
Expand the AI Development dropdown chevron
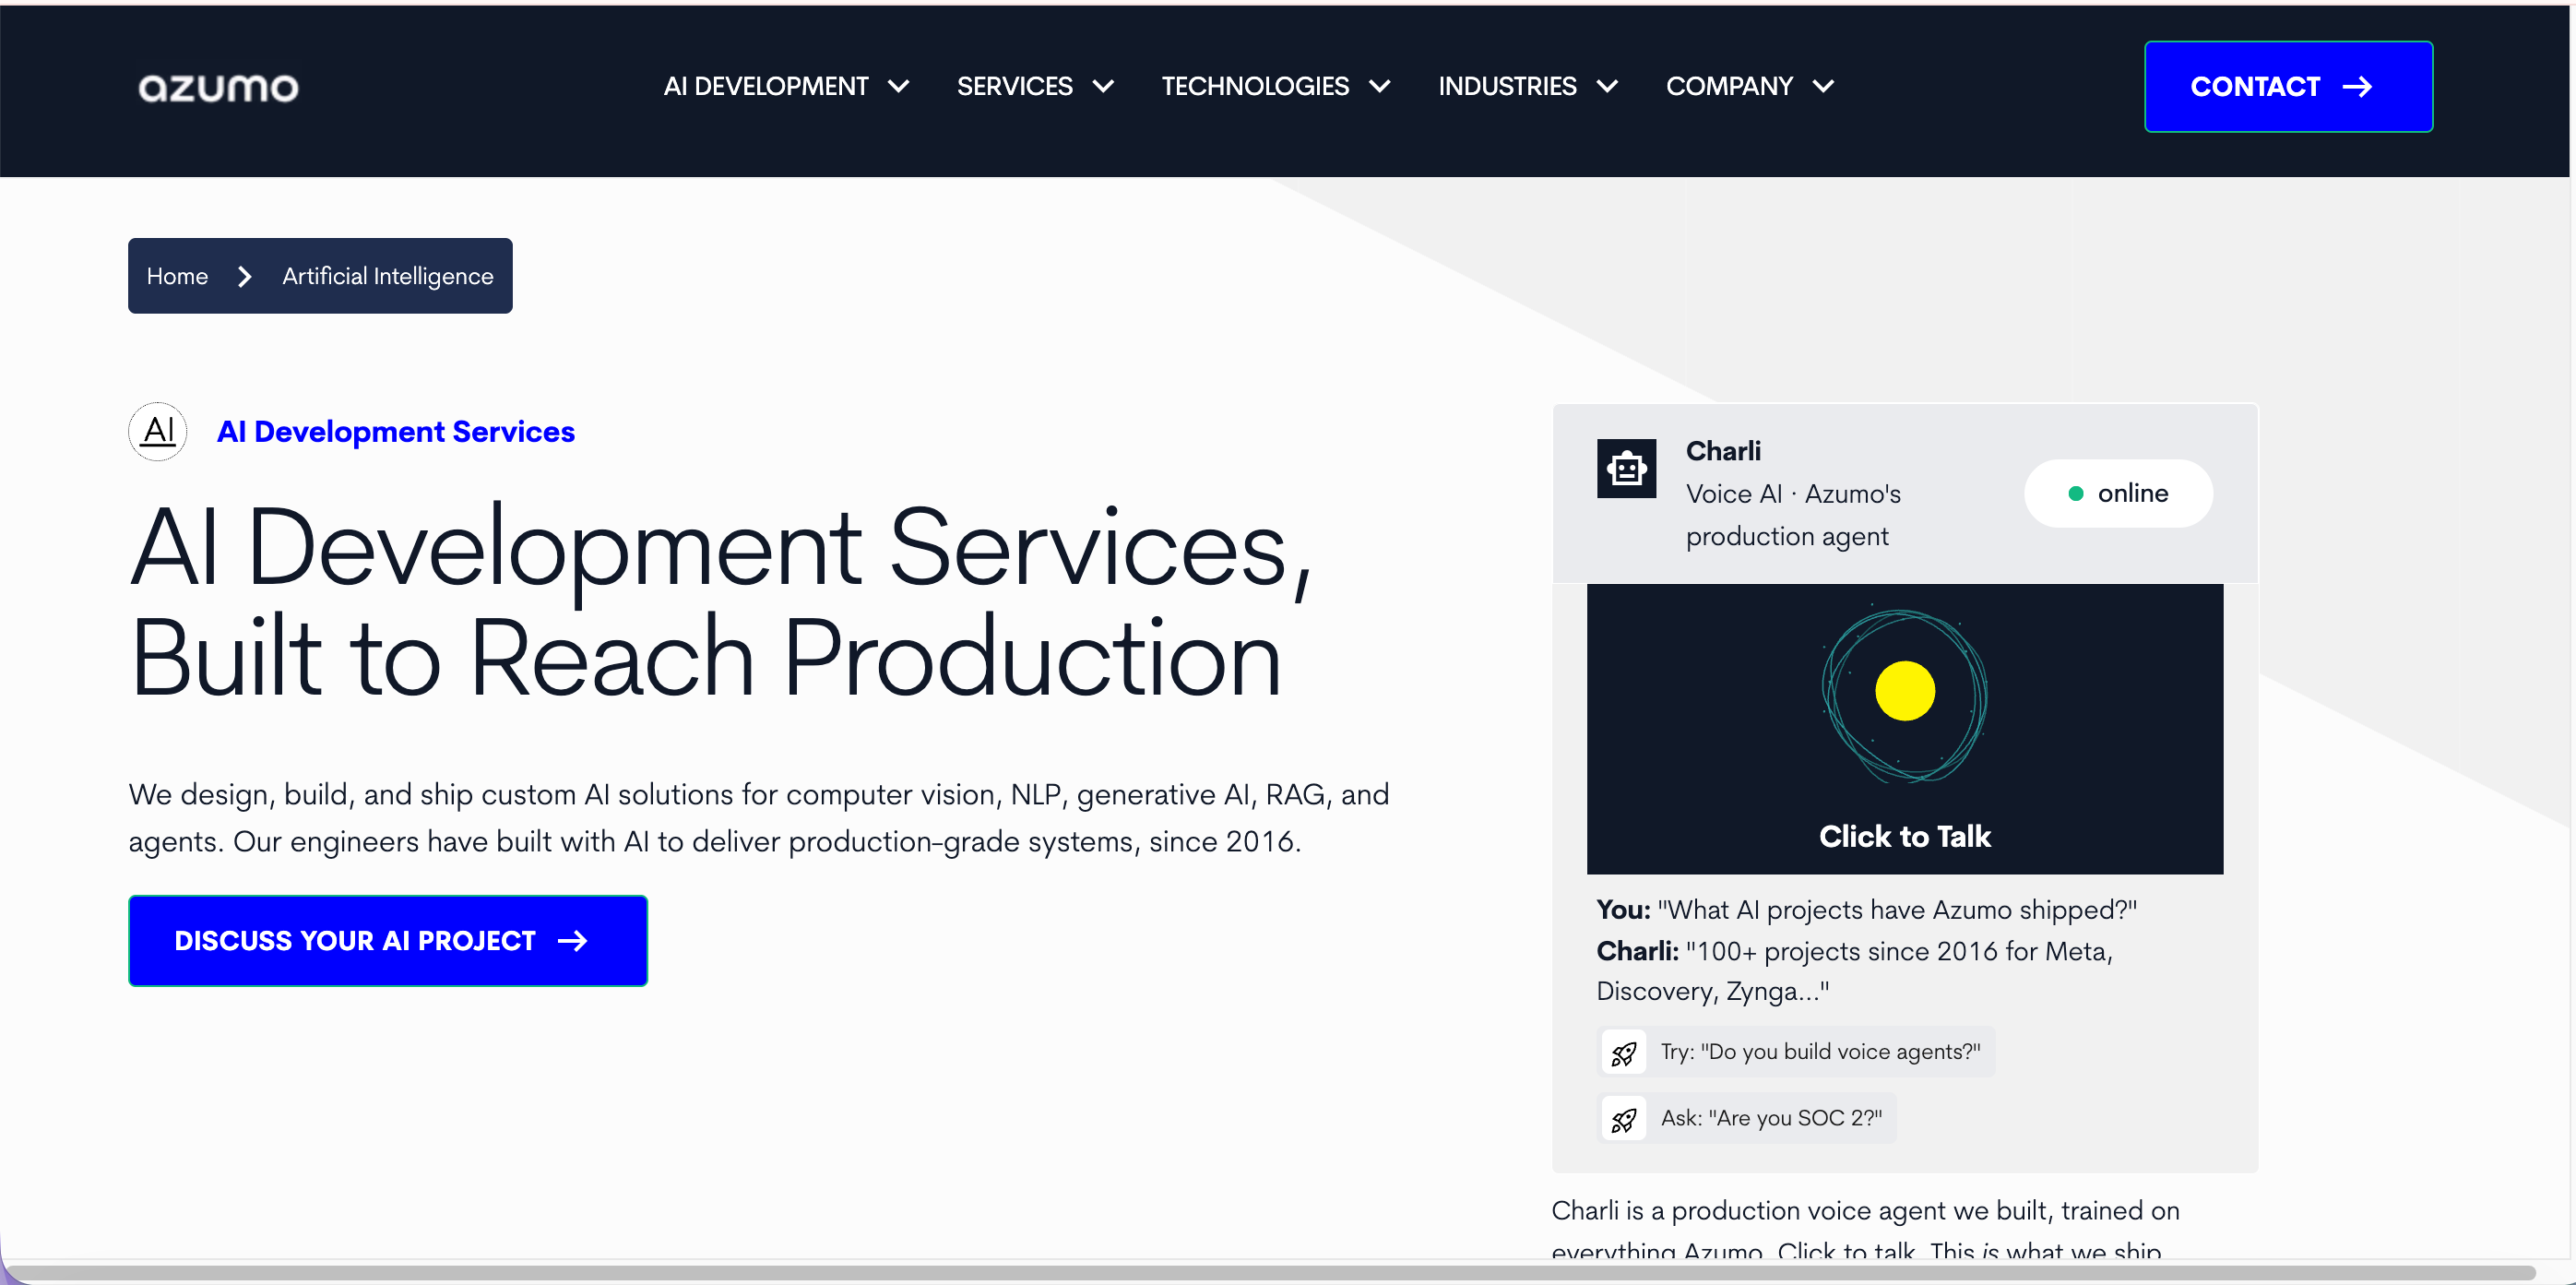899,87
